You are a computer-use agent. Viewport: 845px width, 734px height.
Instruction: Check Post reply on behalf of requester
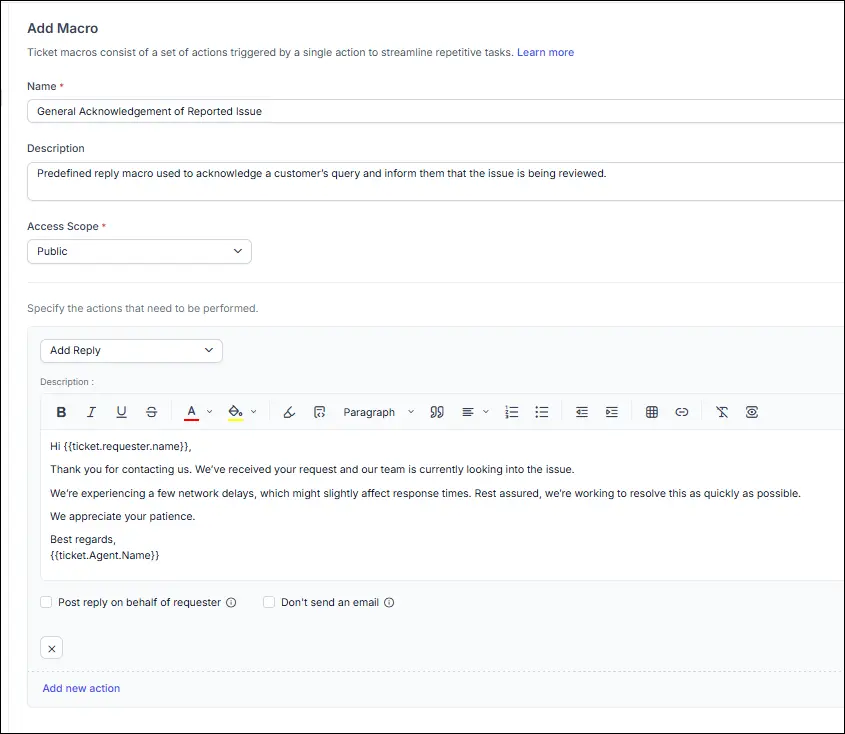46,602
